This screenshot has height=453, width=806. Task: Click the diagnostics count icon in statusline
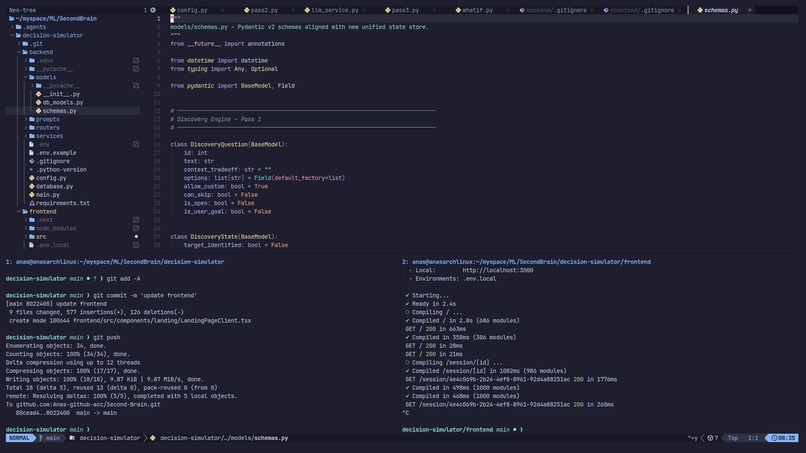pos(710,438)
